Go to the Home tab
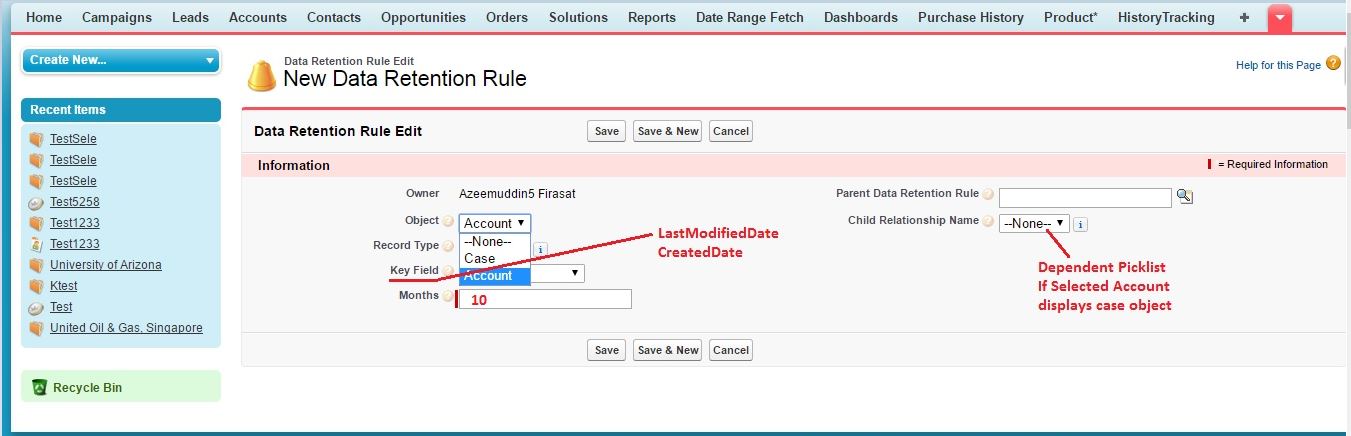Viewport: 1351px width, 436px height. point(44,17)
